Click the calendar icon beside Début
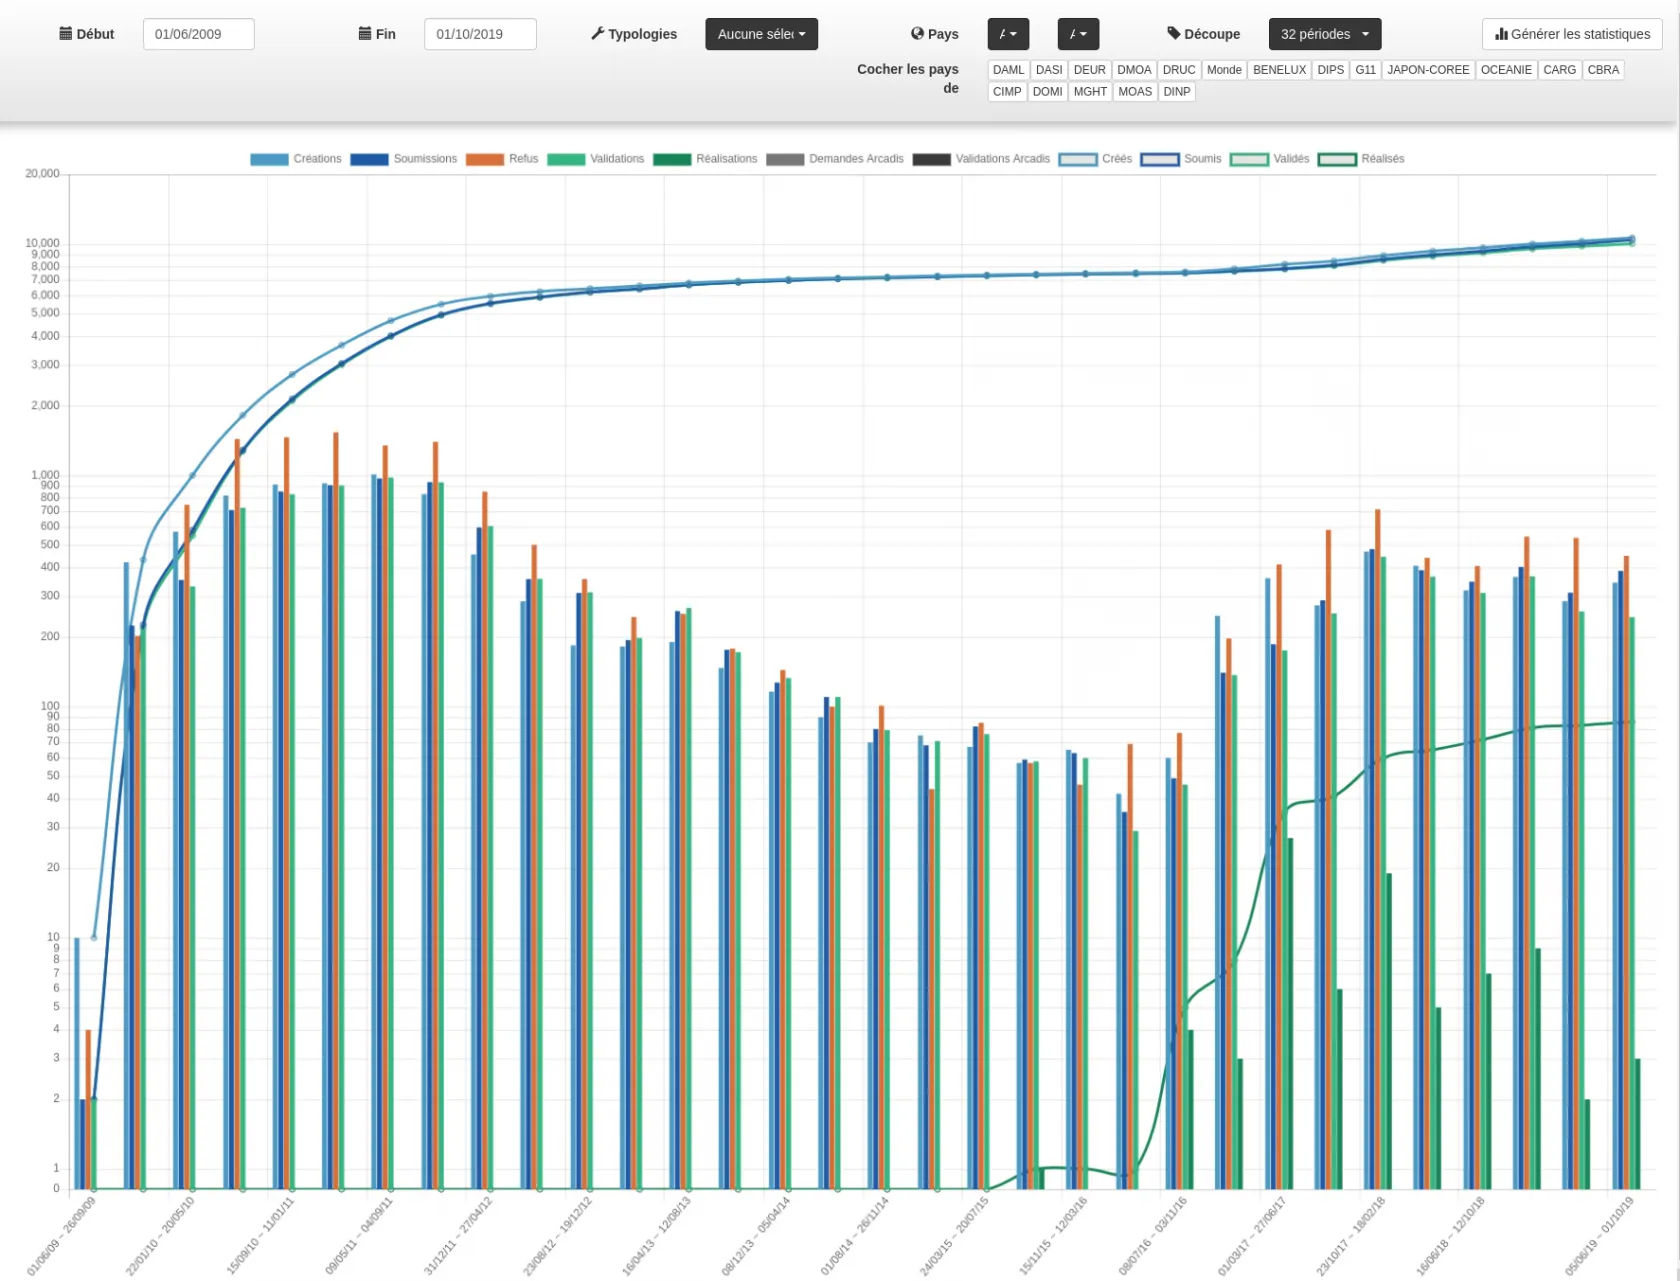The image size is (1680, 1281). (66, 34)
